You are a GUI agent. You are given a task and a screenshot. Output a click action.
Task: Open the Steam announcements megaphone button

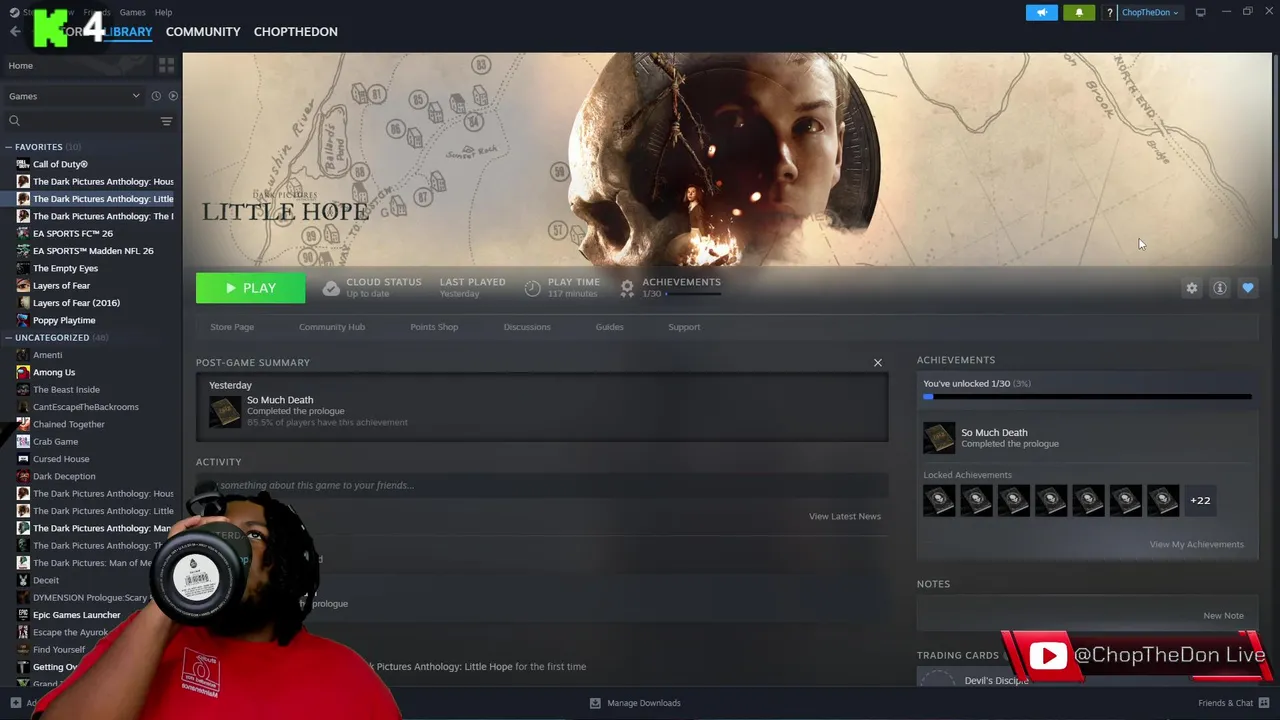[1041, 12]
